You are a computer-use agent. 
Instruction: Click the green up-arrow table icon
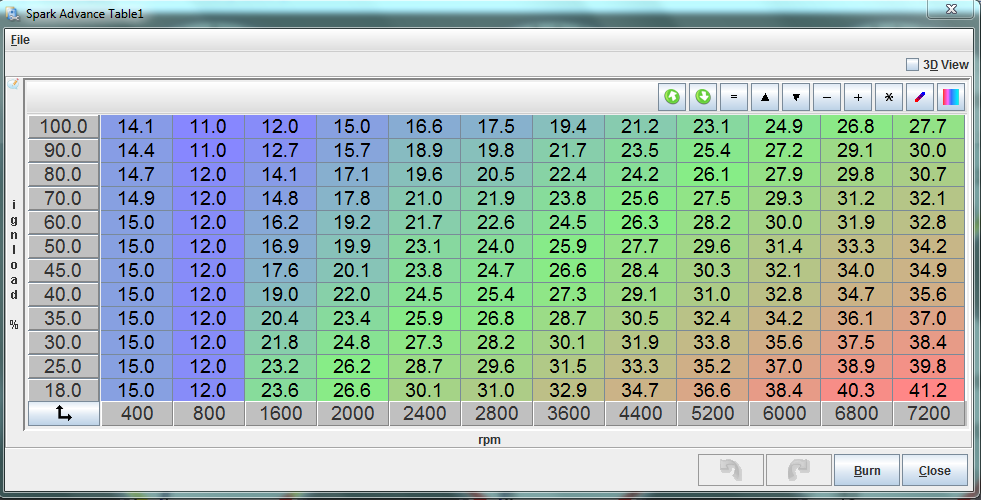672,97
